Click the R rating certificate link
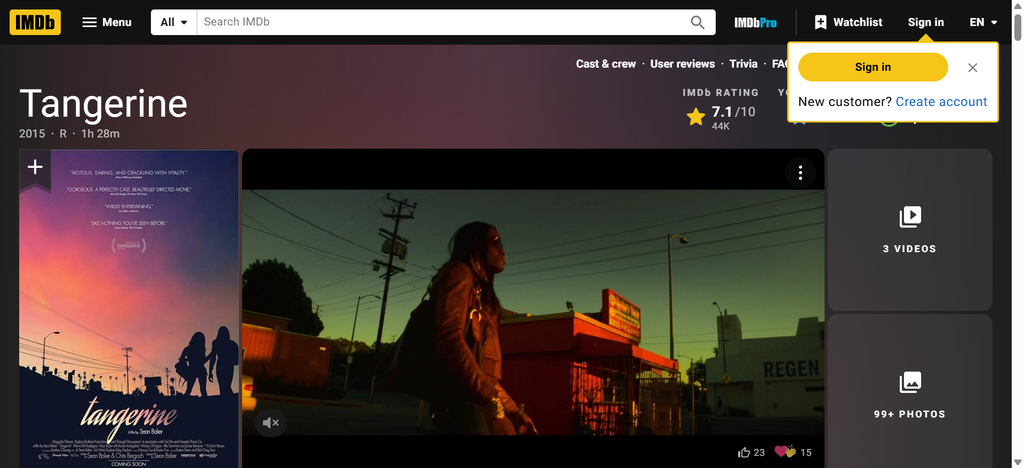The image size is (1024, 468). click(63, 134)
